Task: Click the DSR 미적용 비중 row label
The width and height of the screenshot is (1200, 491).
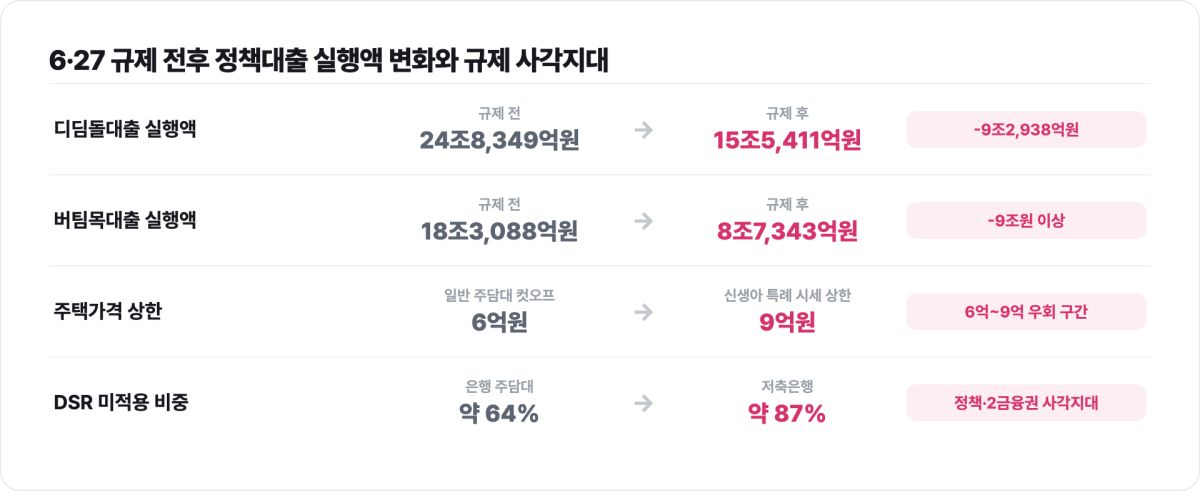Action: 121,402
